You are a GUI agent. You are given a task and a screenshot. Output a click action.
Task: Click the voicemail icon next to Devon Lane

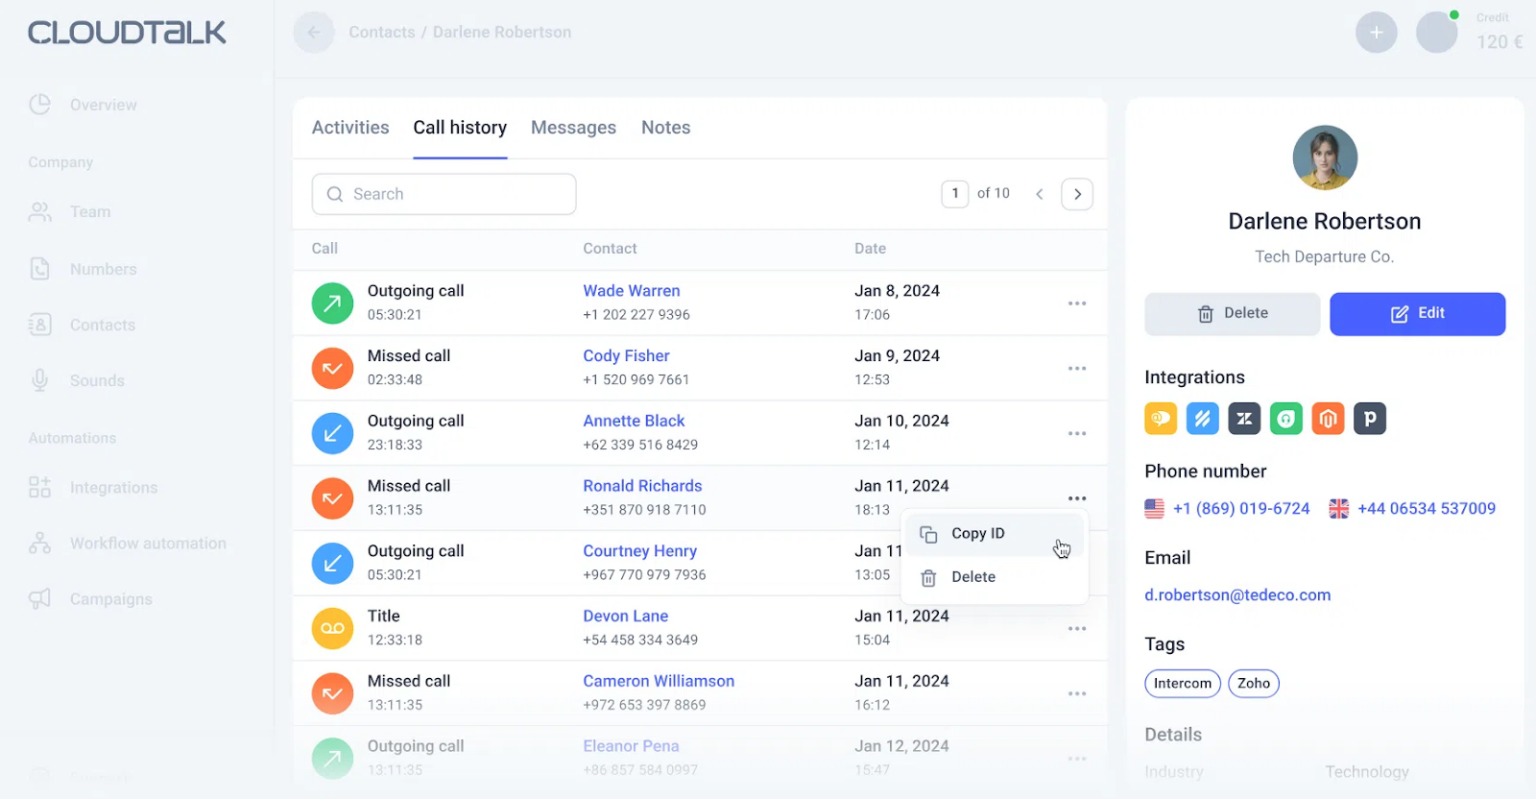[332, 628]
